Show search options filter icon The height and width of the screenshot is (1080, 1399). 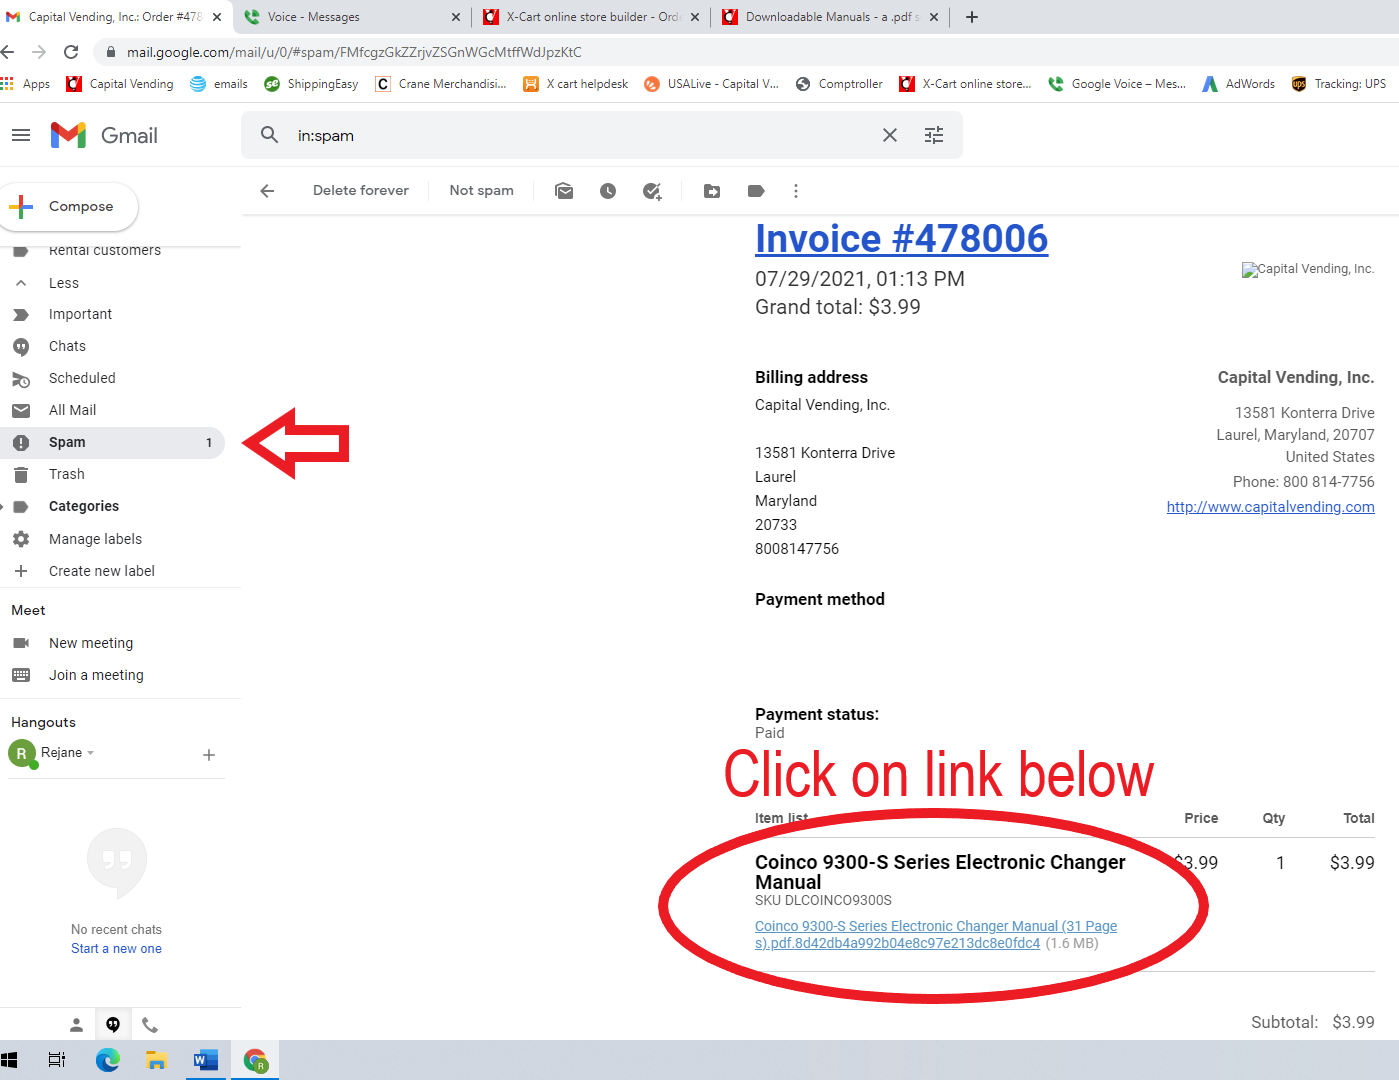click(934, 135)
